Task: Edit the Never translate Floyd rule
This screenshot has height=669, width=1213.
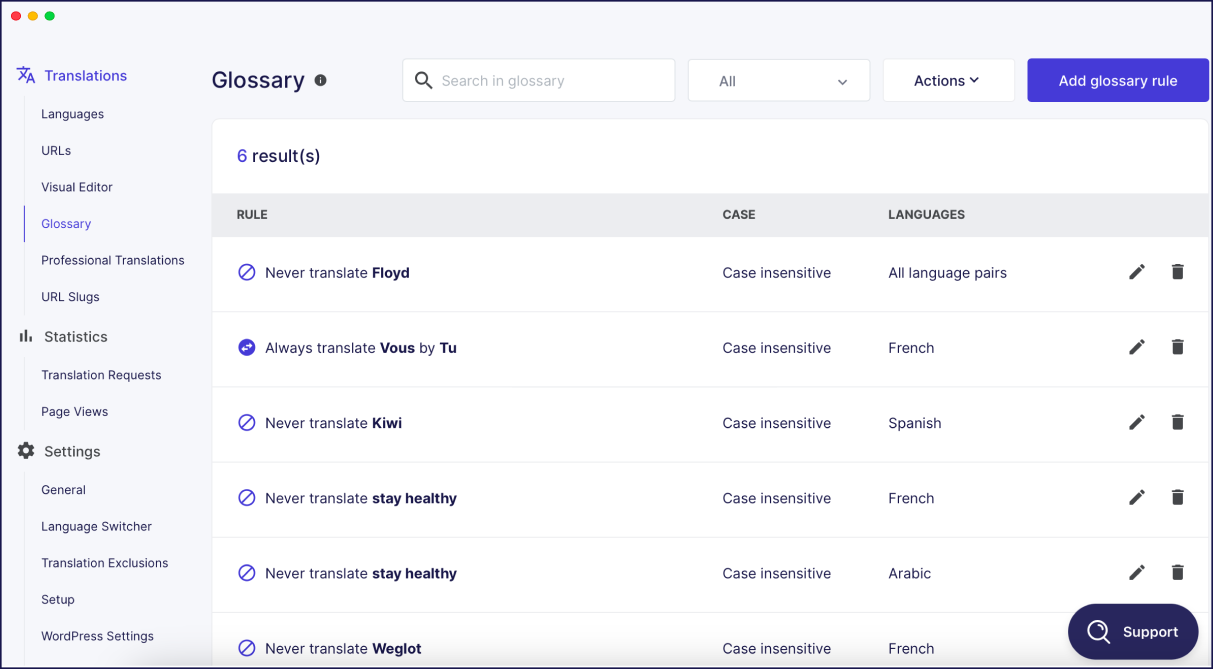Action: coord(1137,272)
